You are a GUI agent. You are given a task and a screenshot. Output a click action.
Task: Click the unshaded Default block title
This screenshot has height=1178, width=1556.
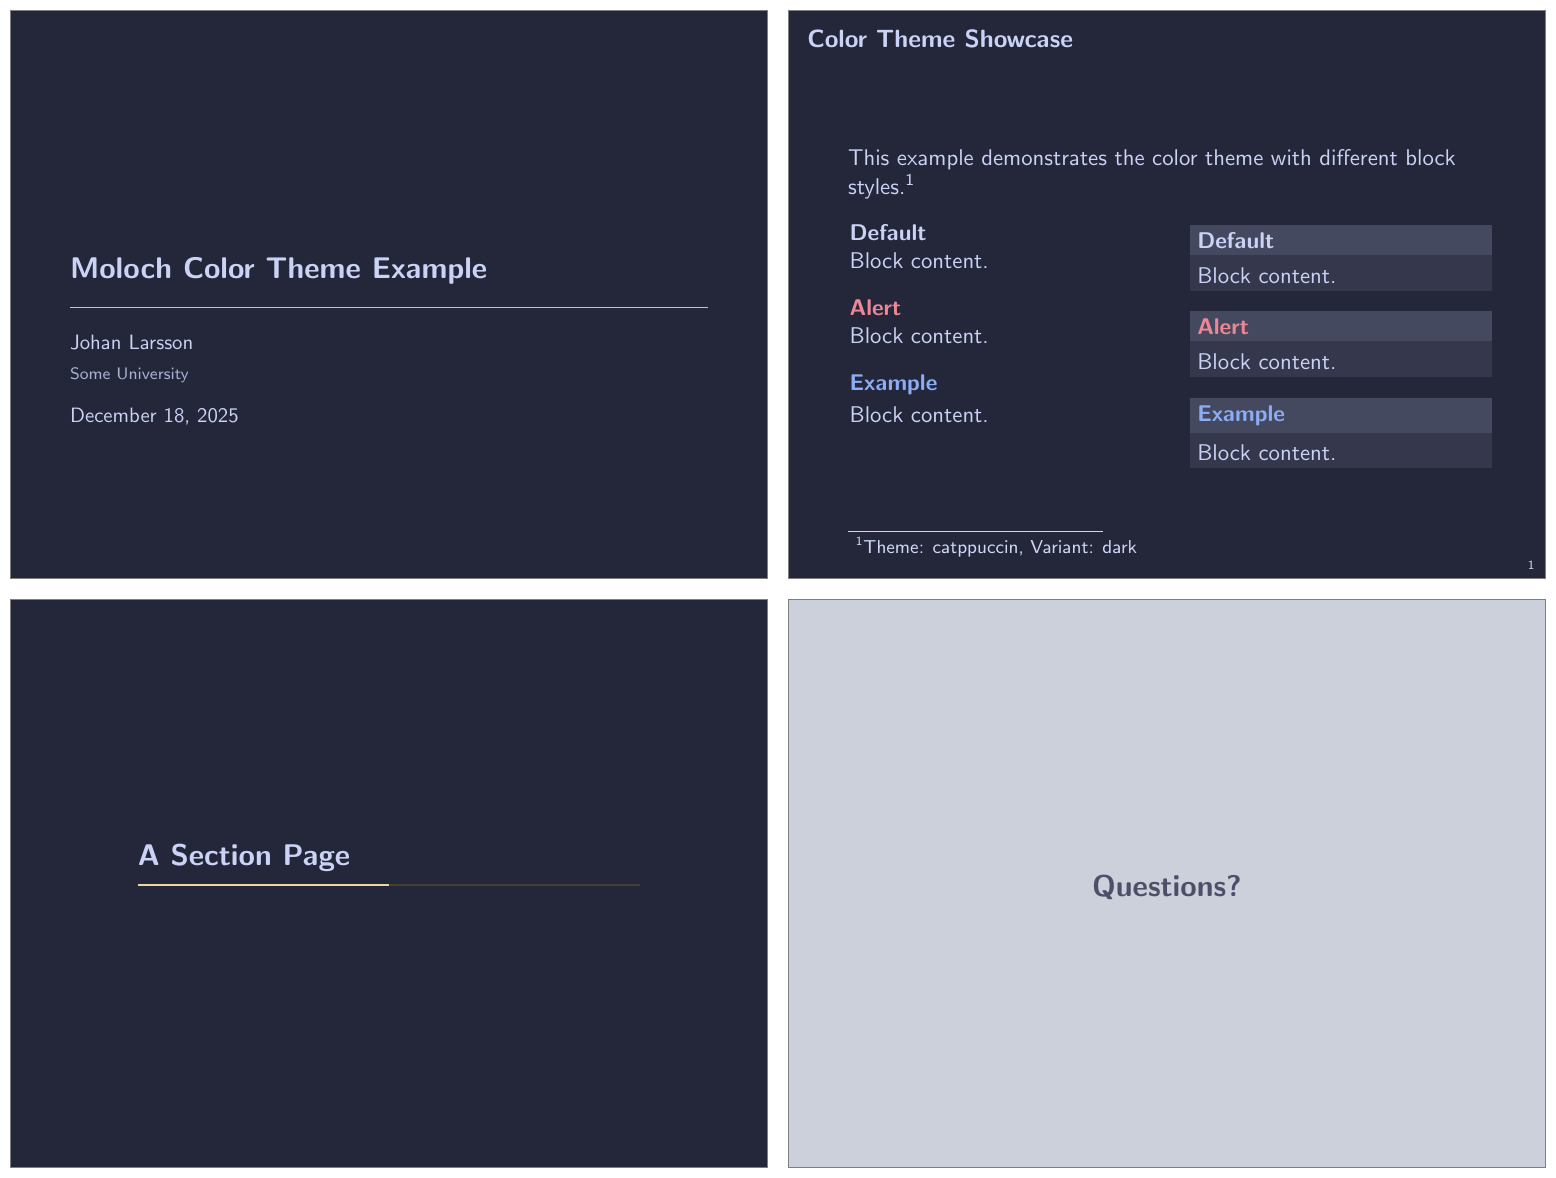click(887, 232)
